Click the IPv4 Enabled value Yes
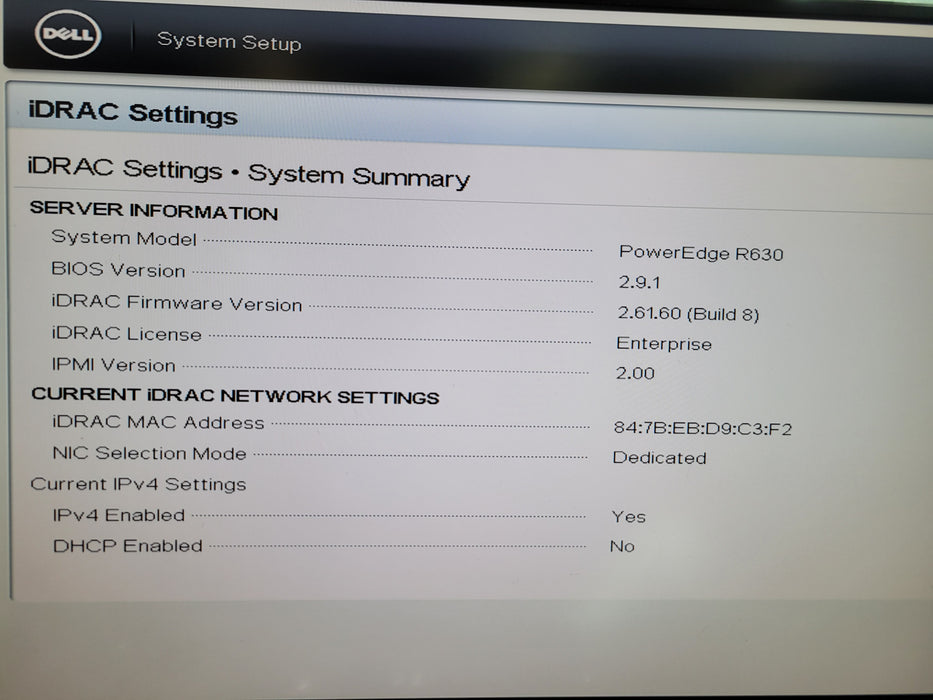This screenshot has height=700, width=933. pos(629,517)
